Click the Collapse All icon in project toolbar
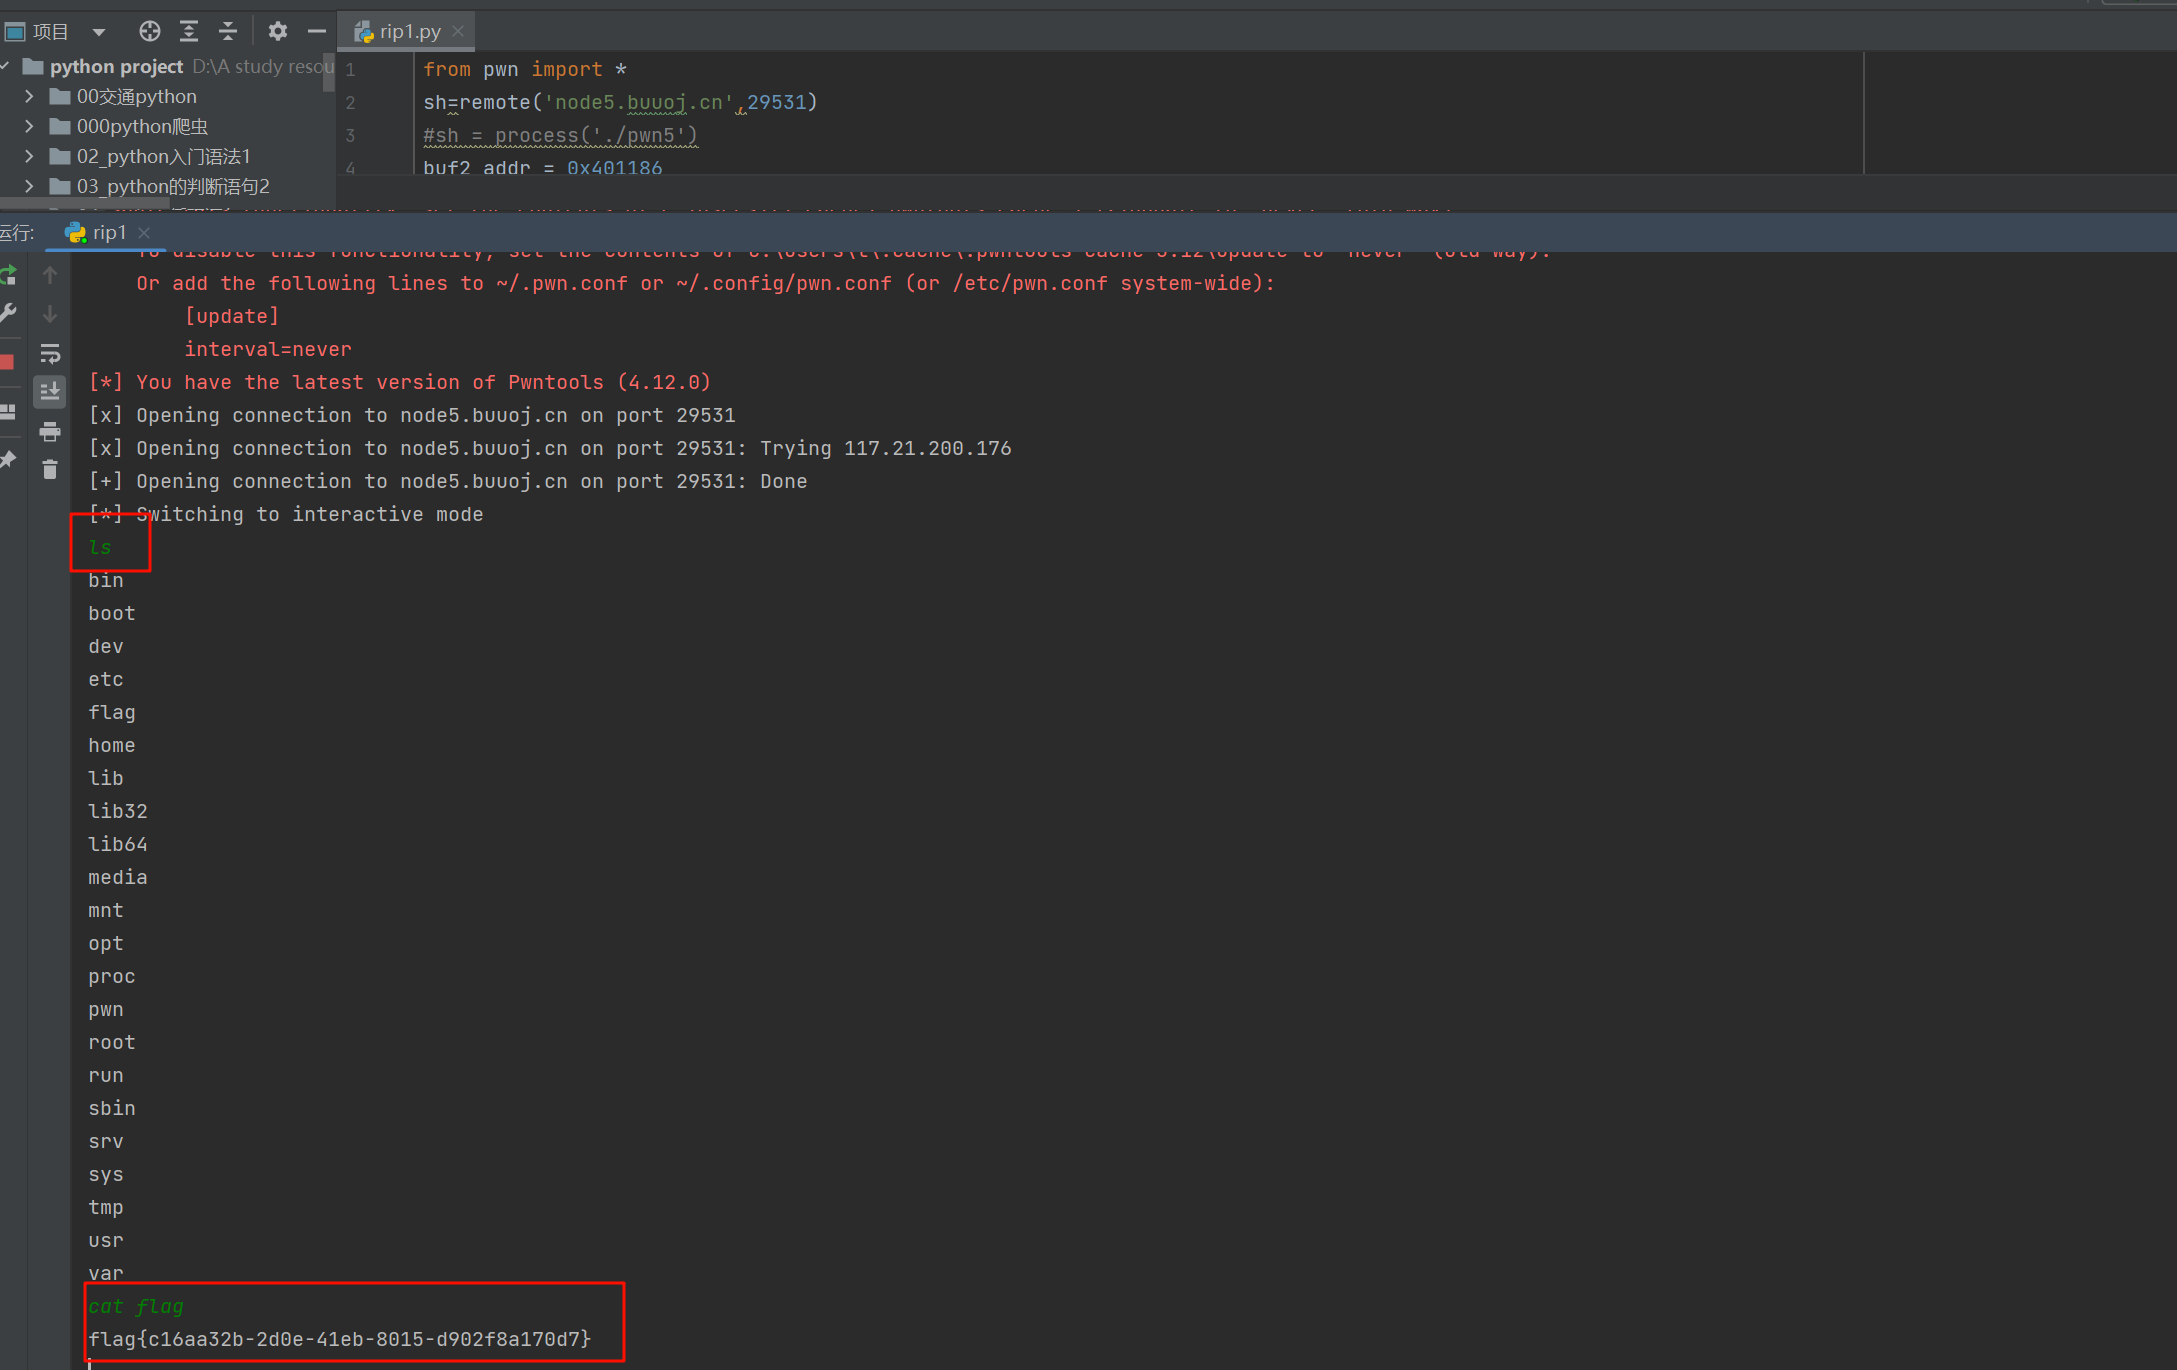 [x=228, y=31]
